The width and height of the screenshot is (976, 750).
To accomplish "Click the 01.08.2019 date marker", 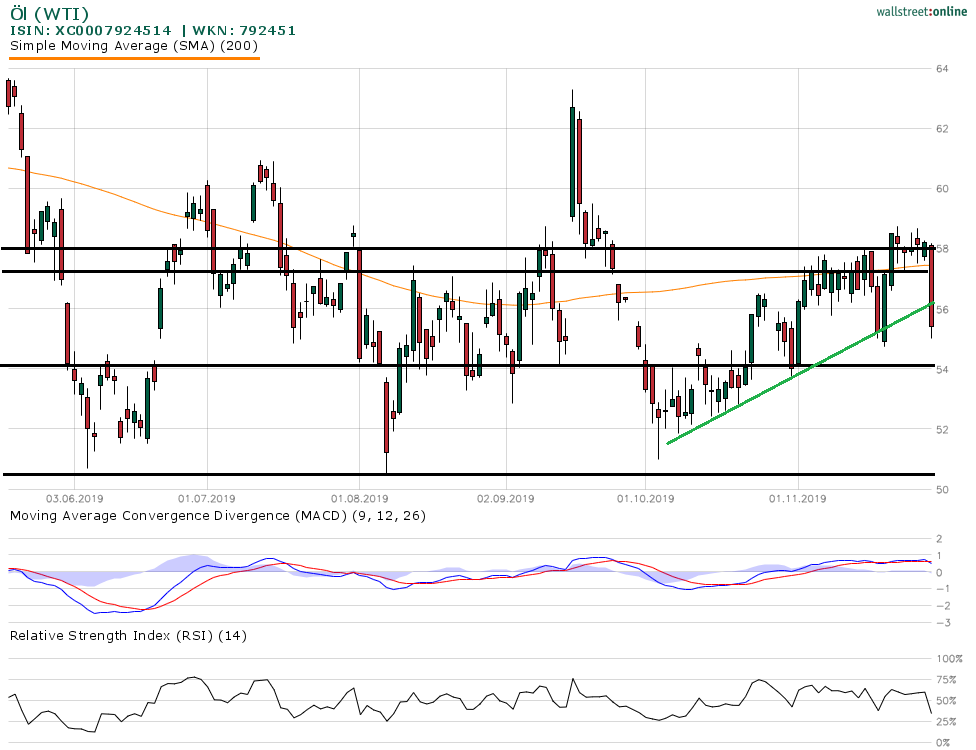I will coord(358,497).
